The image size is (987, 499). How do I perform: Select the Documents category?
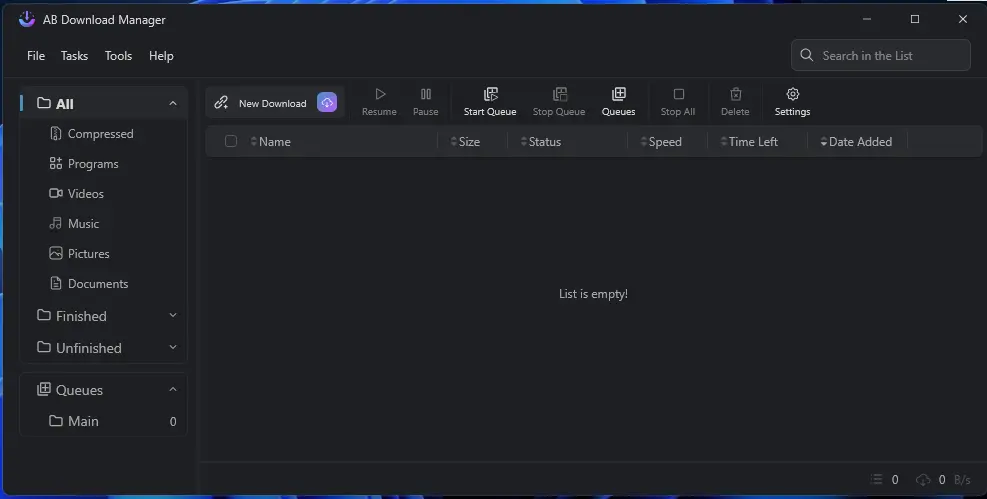(x=104, y=284)
